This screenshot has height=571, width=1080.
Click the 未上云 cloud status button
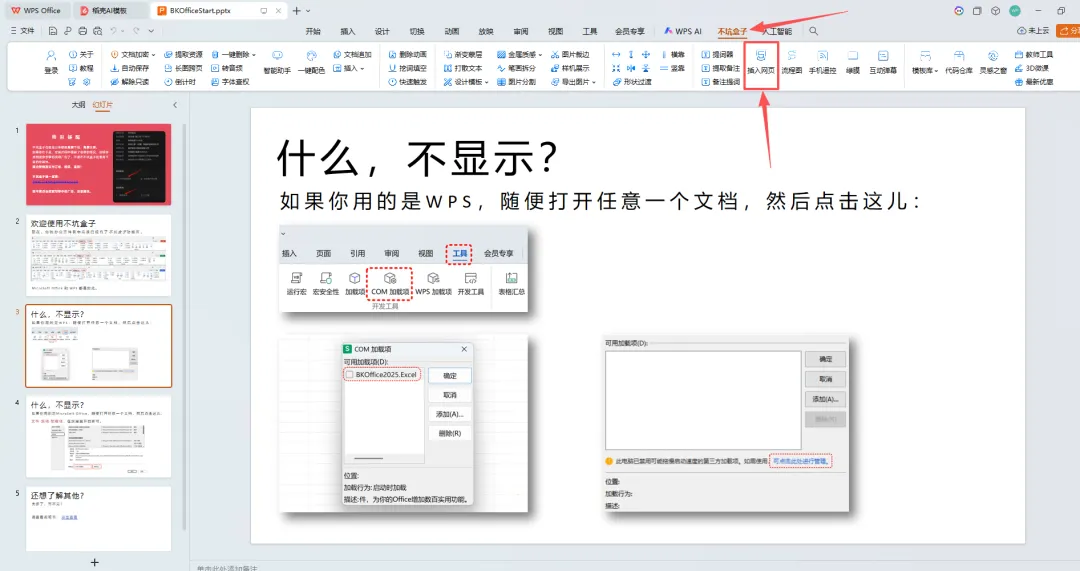1033,31
